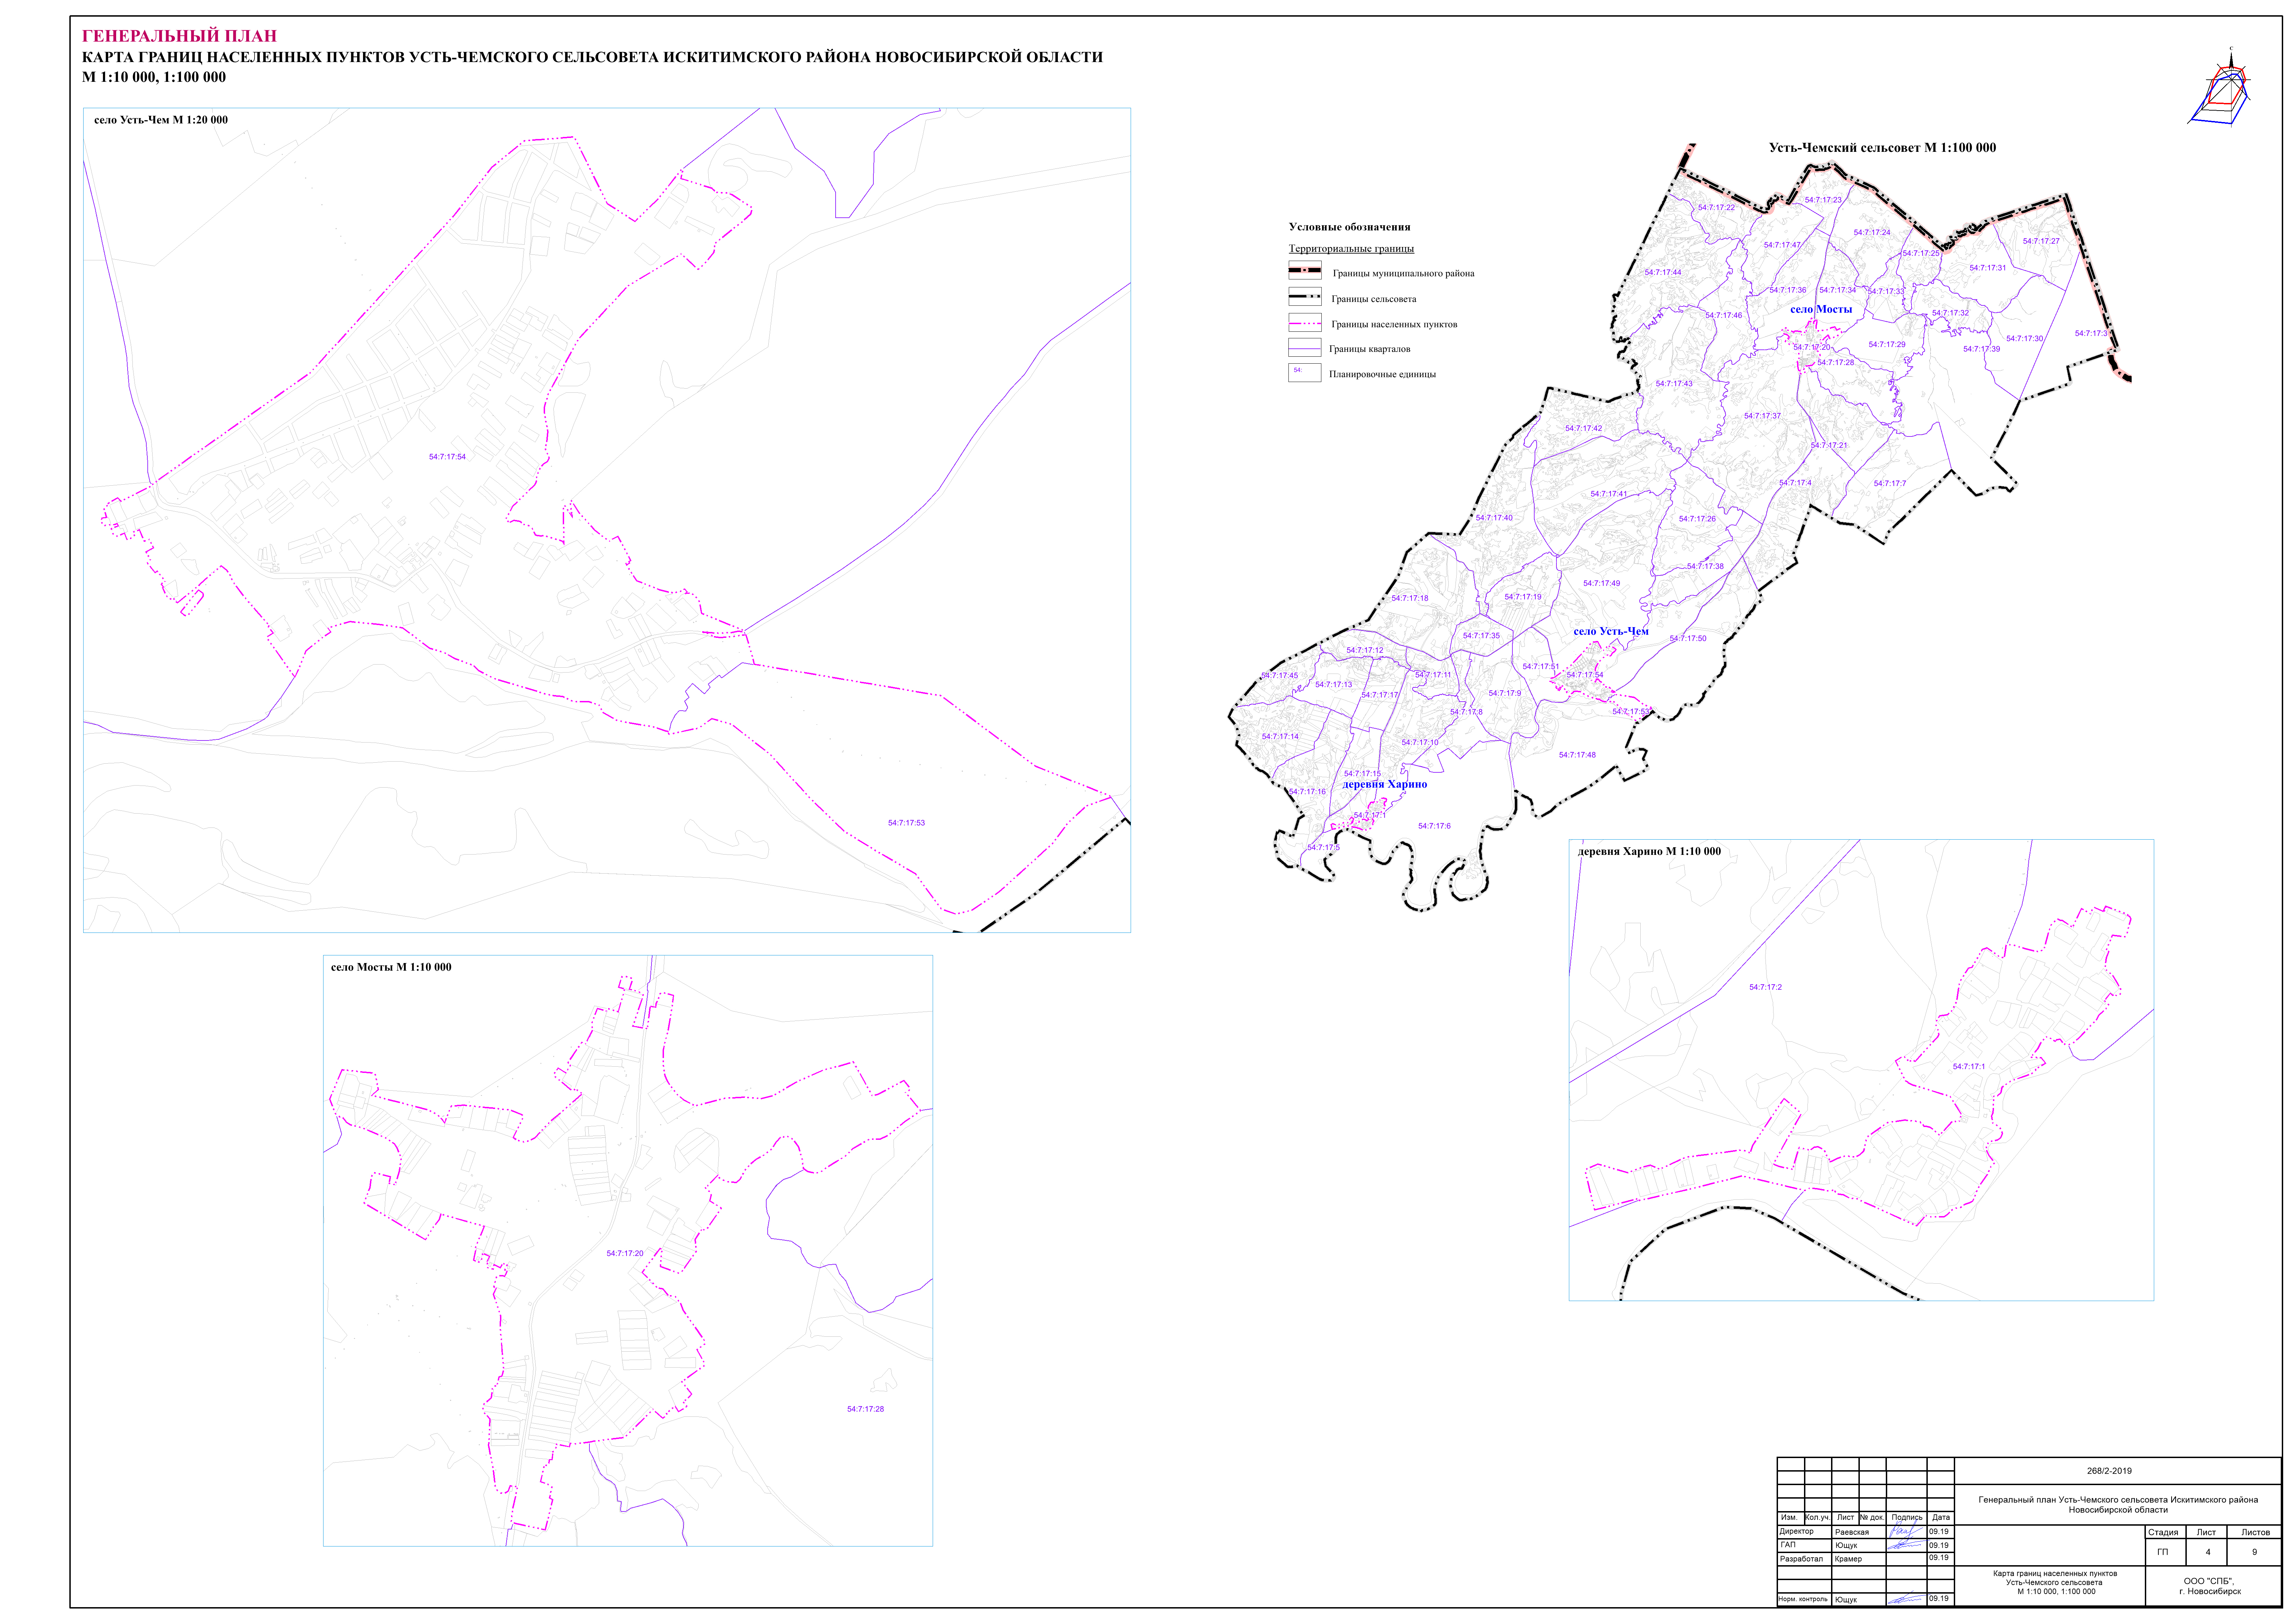Click quarter label 54:7:17:41 on overview map
The height and width of the screenshot is (1621, 2296).
(1609, 494)
